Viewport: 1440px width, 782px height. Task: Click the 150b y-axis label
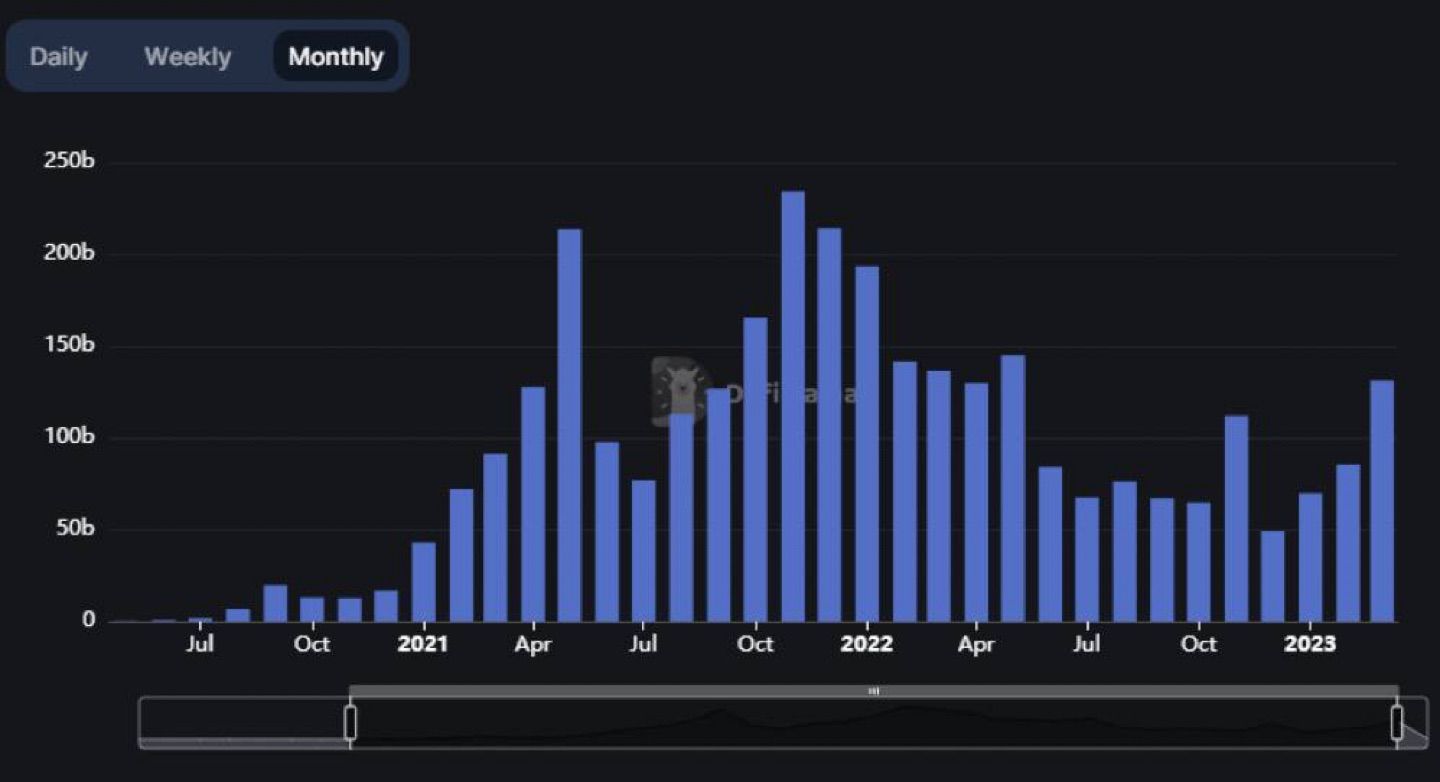69,346
